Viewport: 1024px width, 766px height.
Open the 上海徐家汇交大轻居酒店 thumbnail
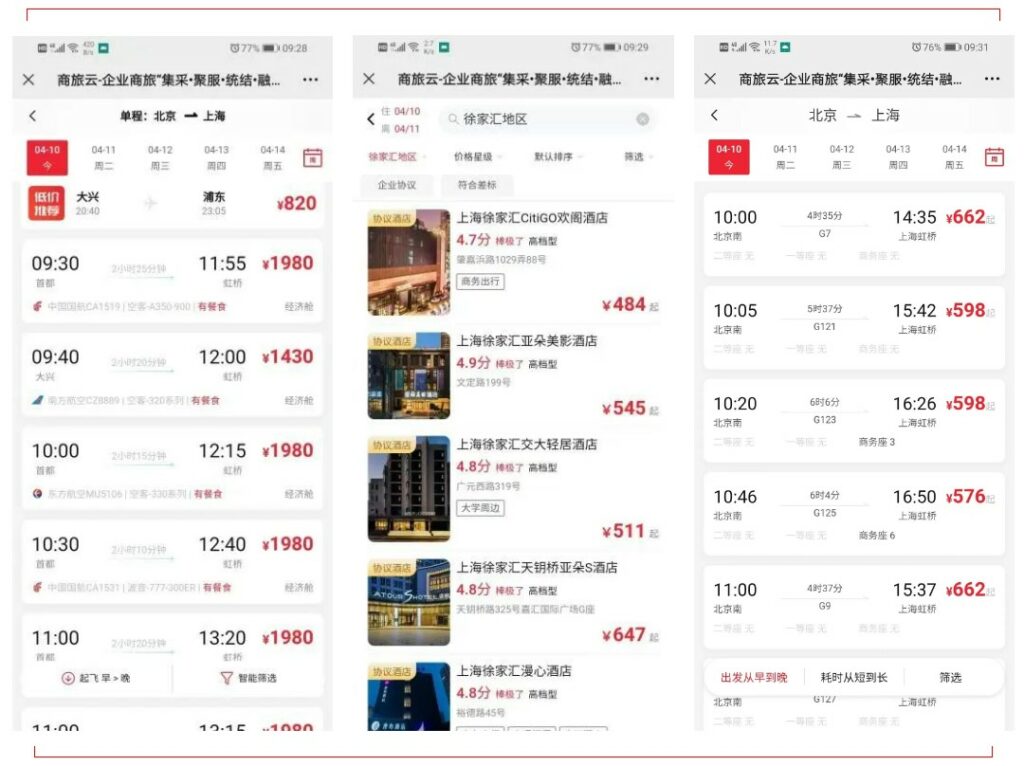(x=409, y=488)
